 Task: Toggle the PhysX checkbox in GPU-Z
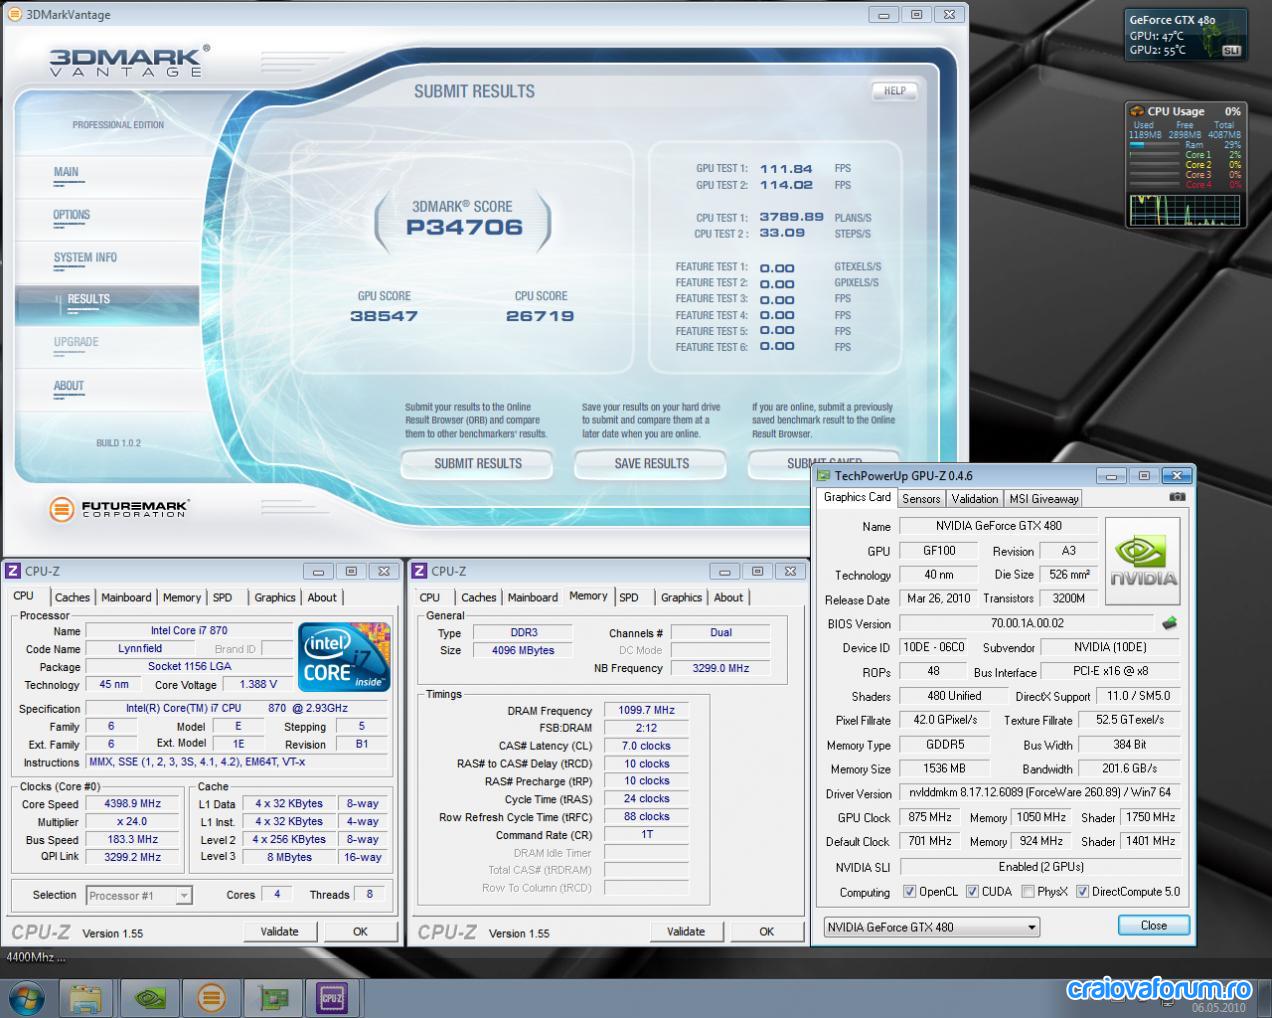pos(1028,892)
